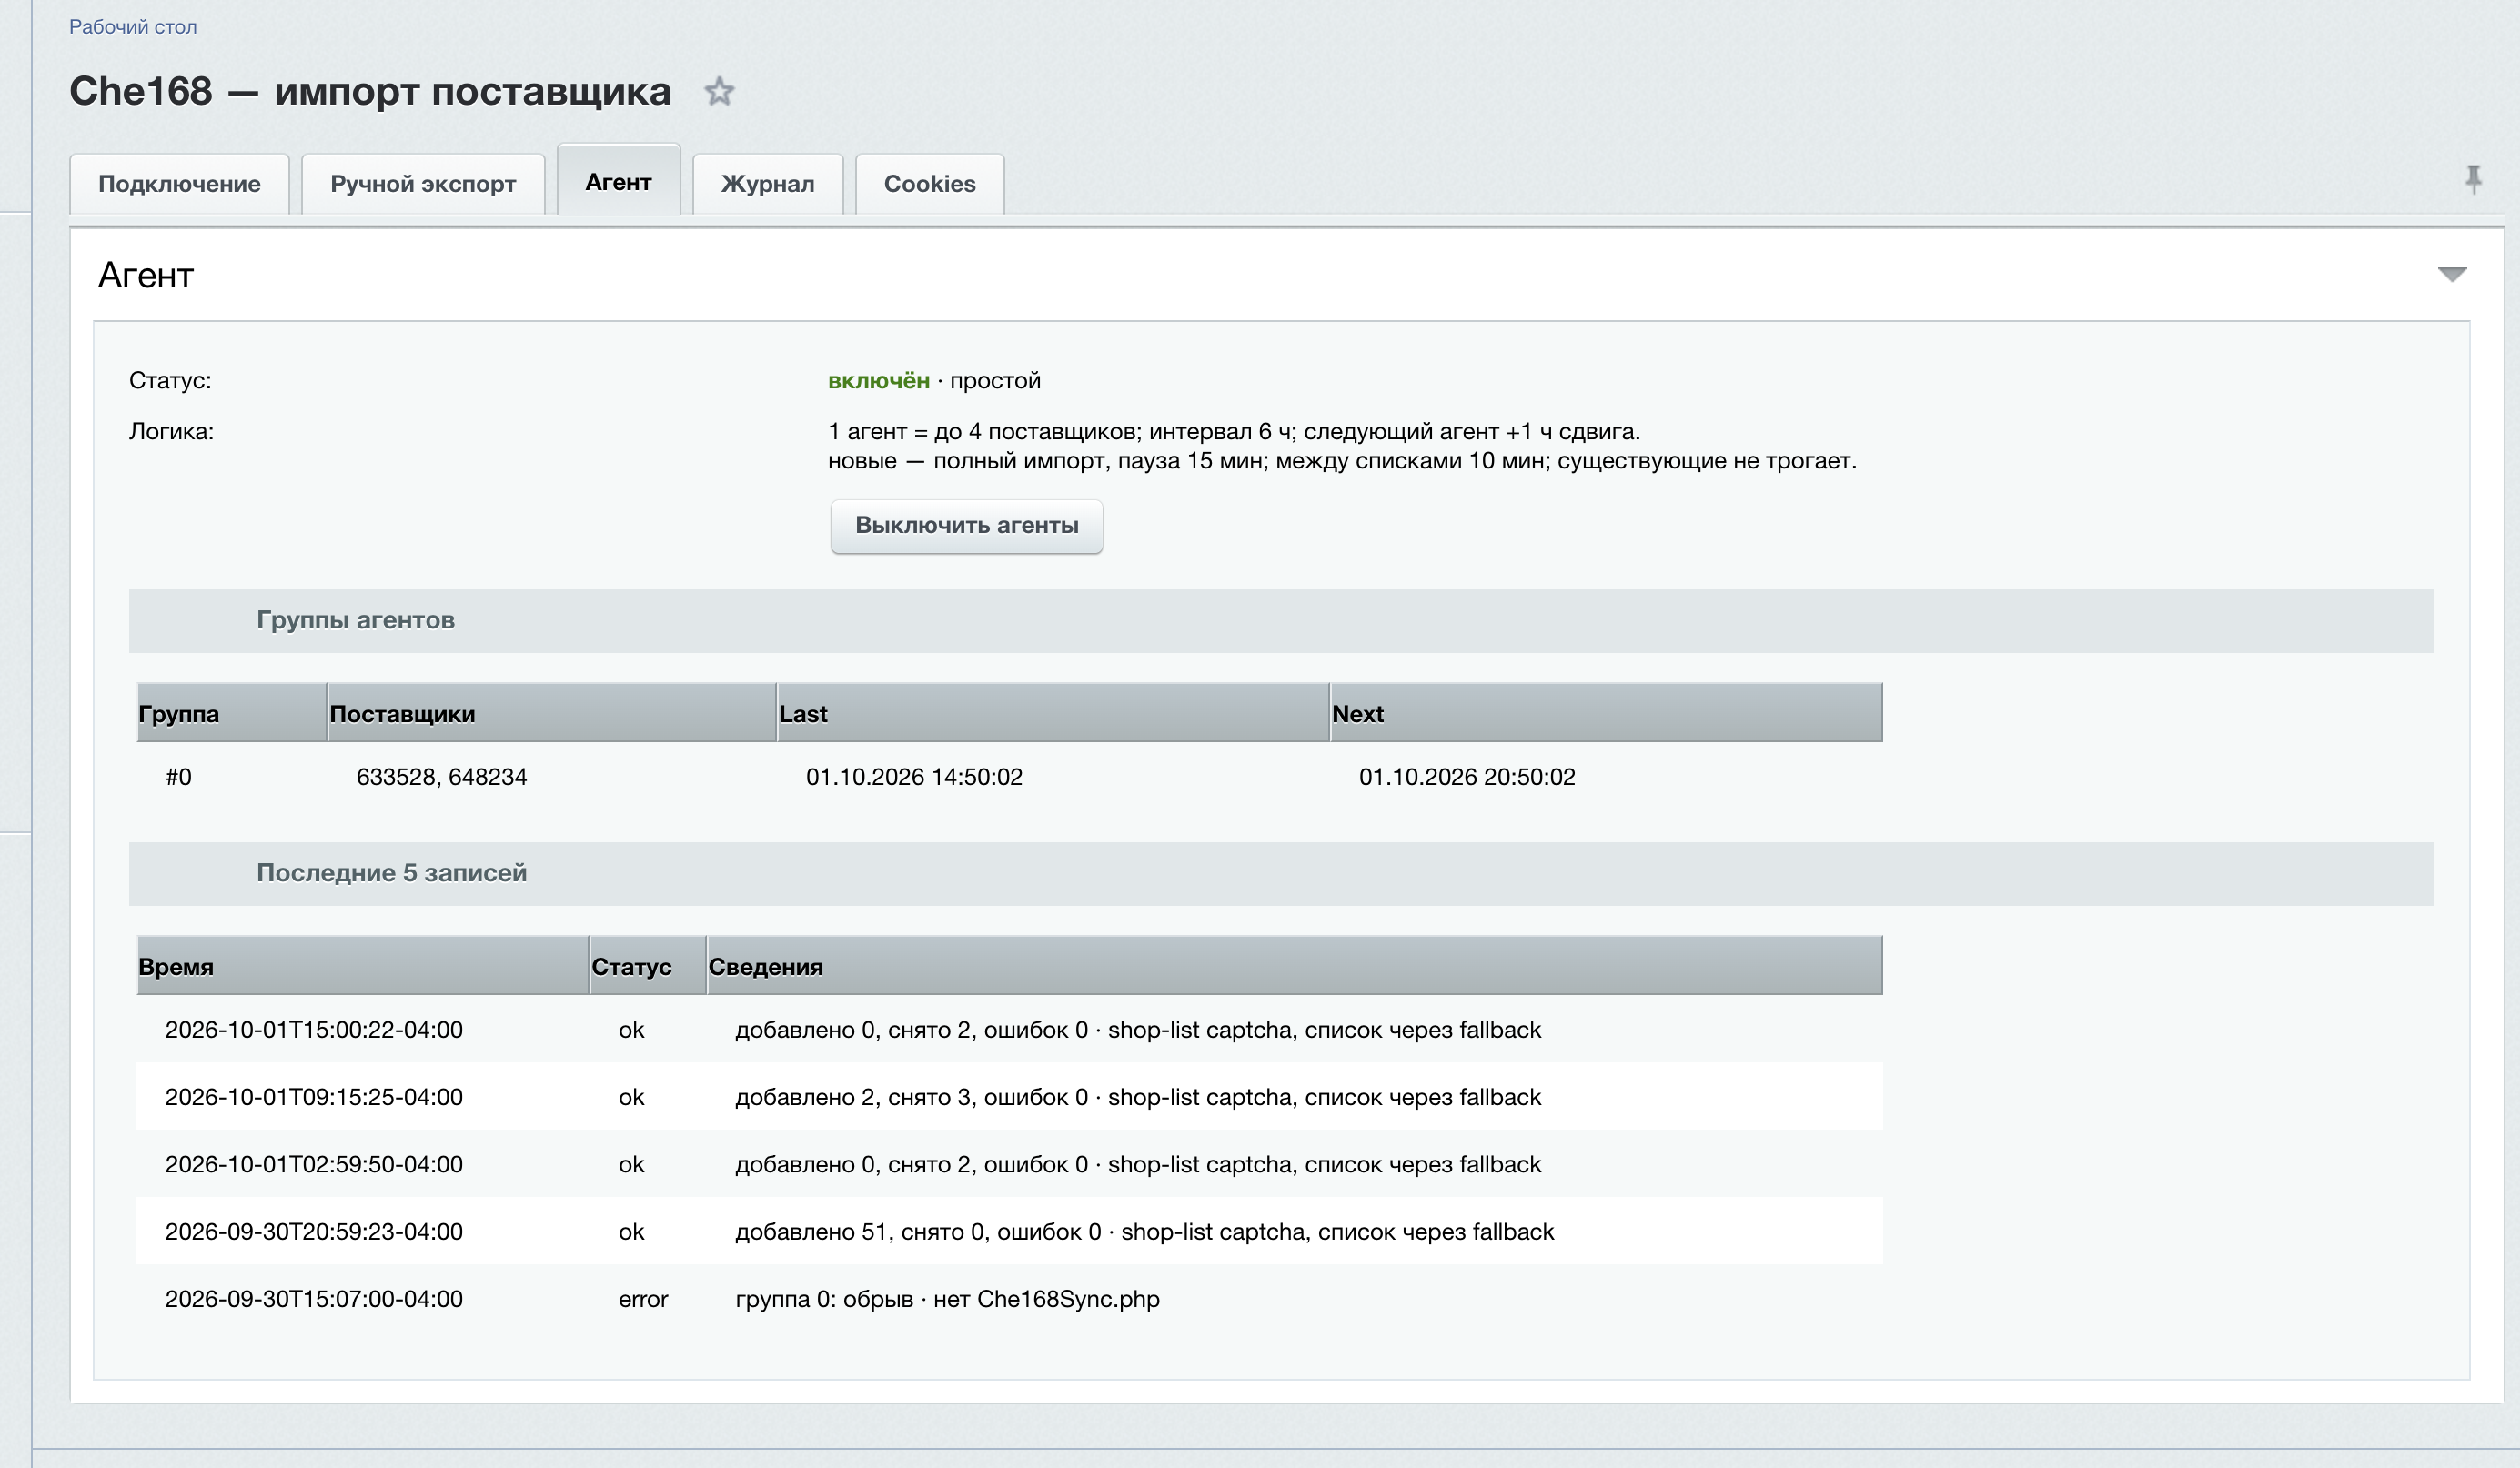Switch to the Ручной экспорт tab
2520x1468 pixels.
coord(423,184)
